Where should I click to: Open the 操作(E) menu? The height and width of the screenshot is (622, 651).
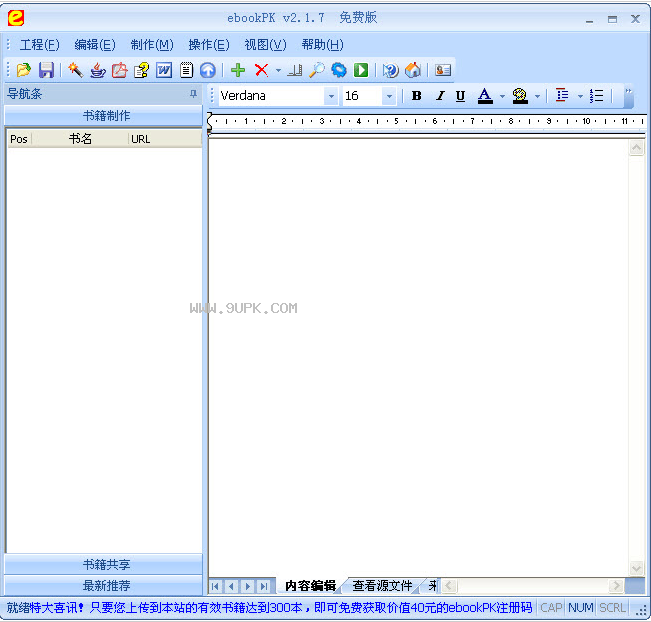(x=208, y=44)
